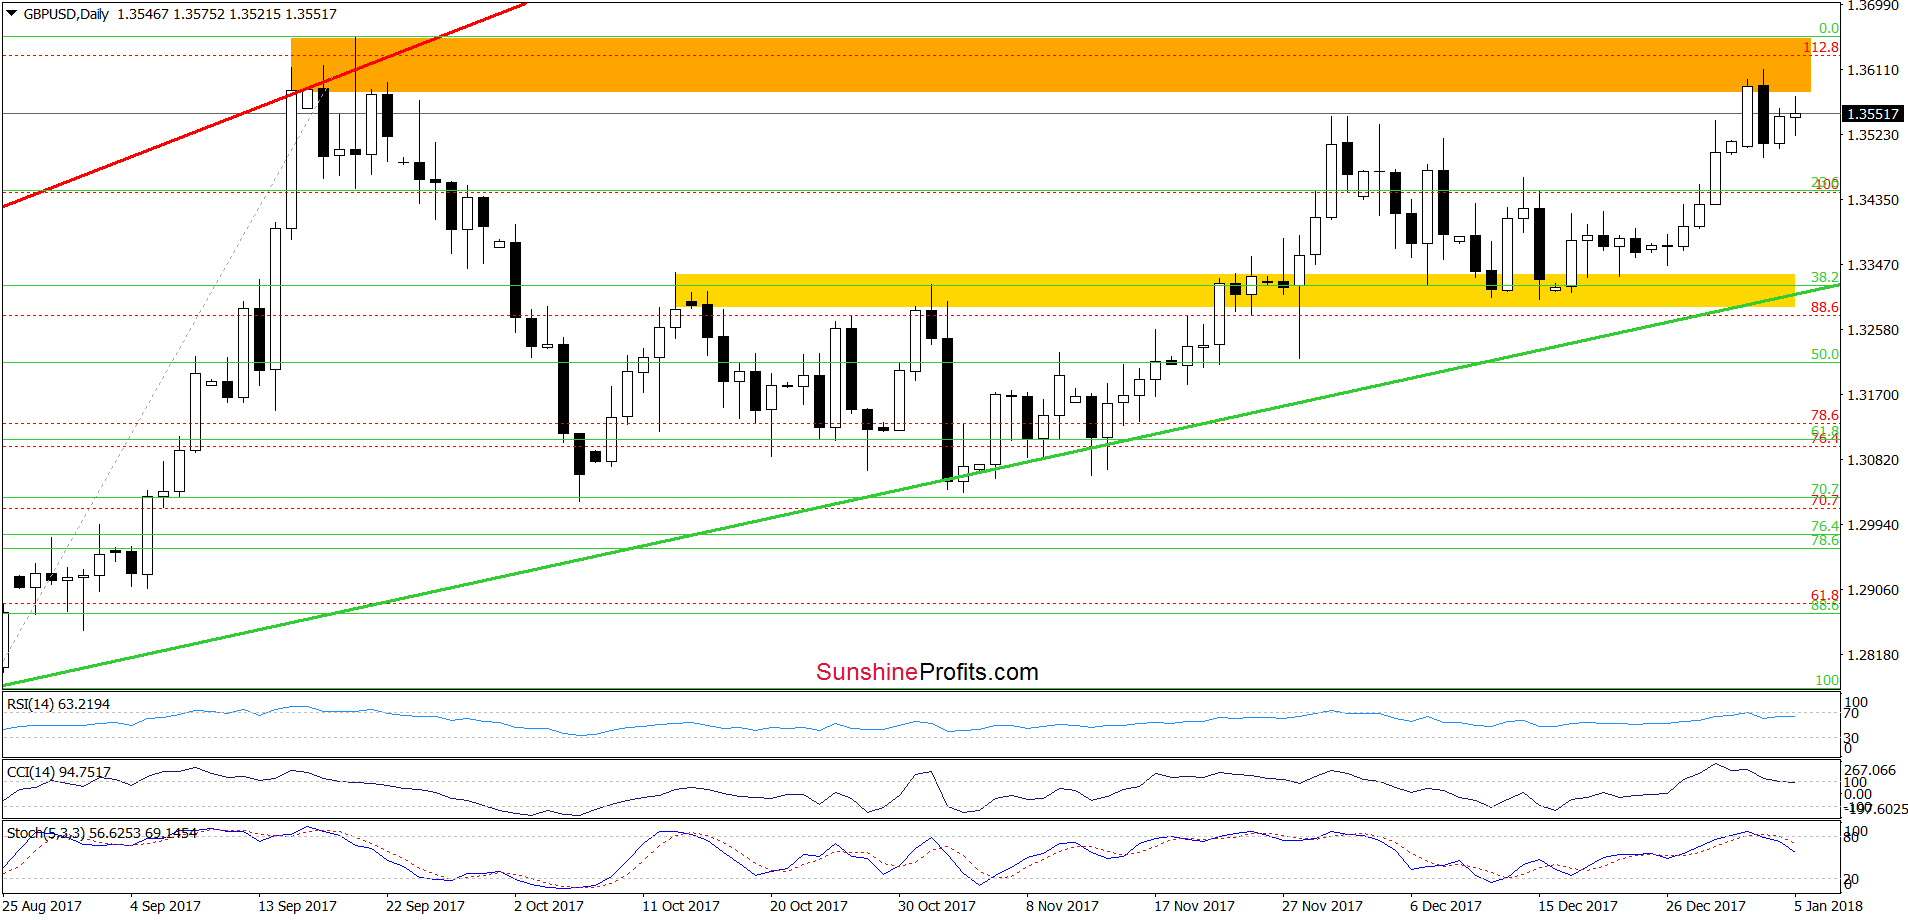Select the yellow support zone rectangle

pos(1235,290)
